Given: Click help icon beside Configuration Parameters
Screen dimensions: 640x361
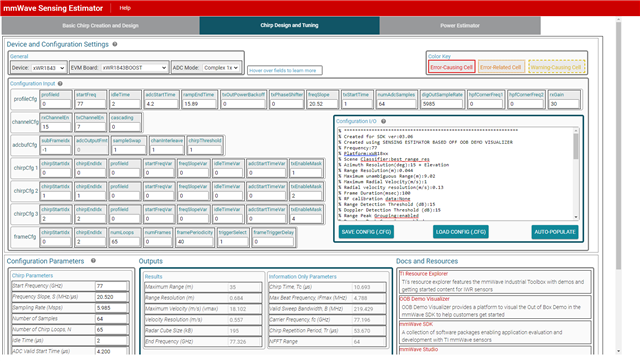Looking at the screenshot, I should pos(93,261).
